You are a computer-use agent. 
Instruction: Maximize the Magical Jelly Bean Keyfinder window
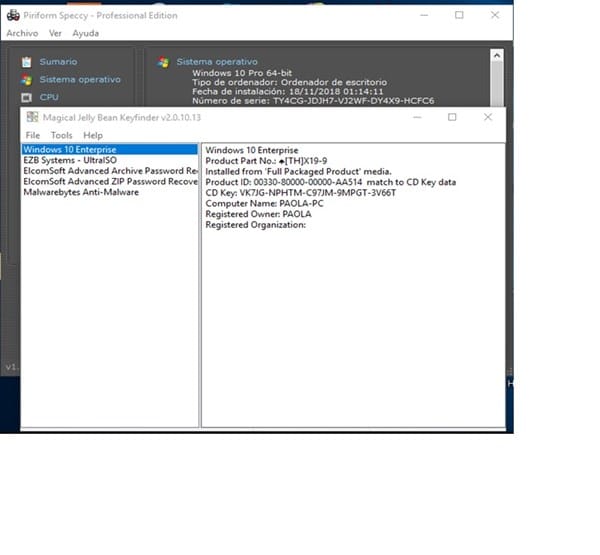(452, 117)
